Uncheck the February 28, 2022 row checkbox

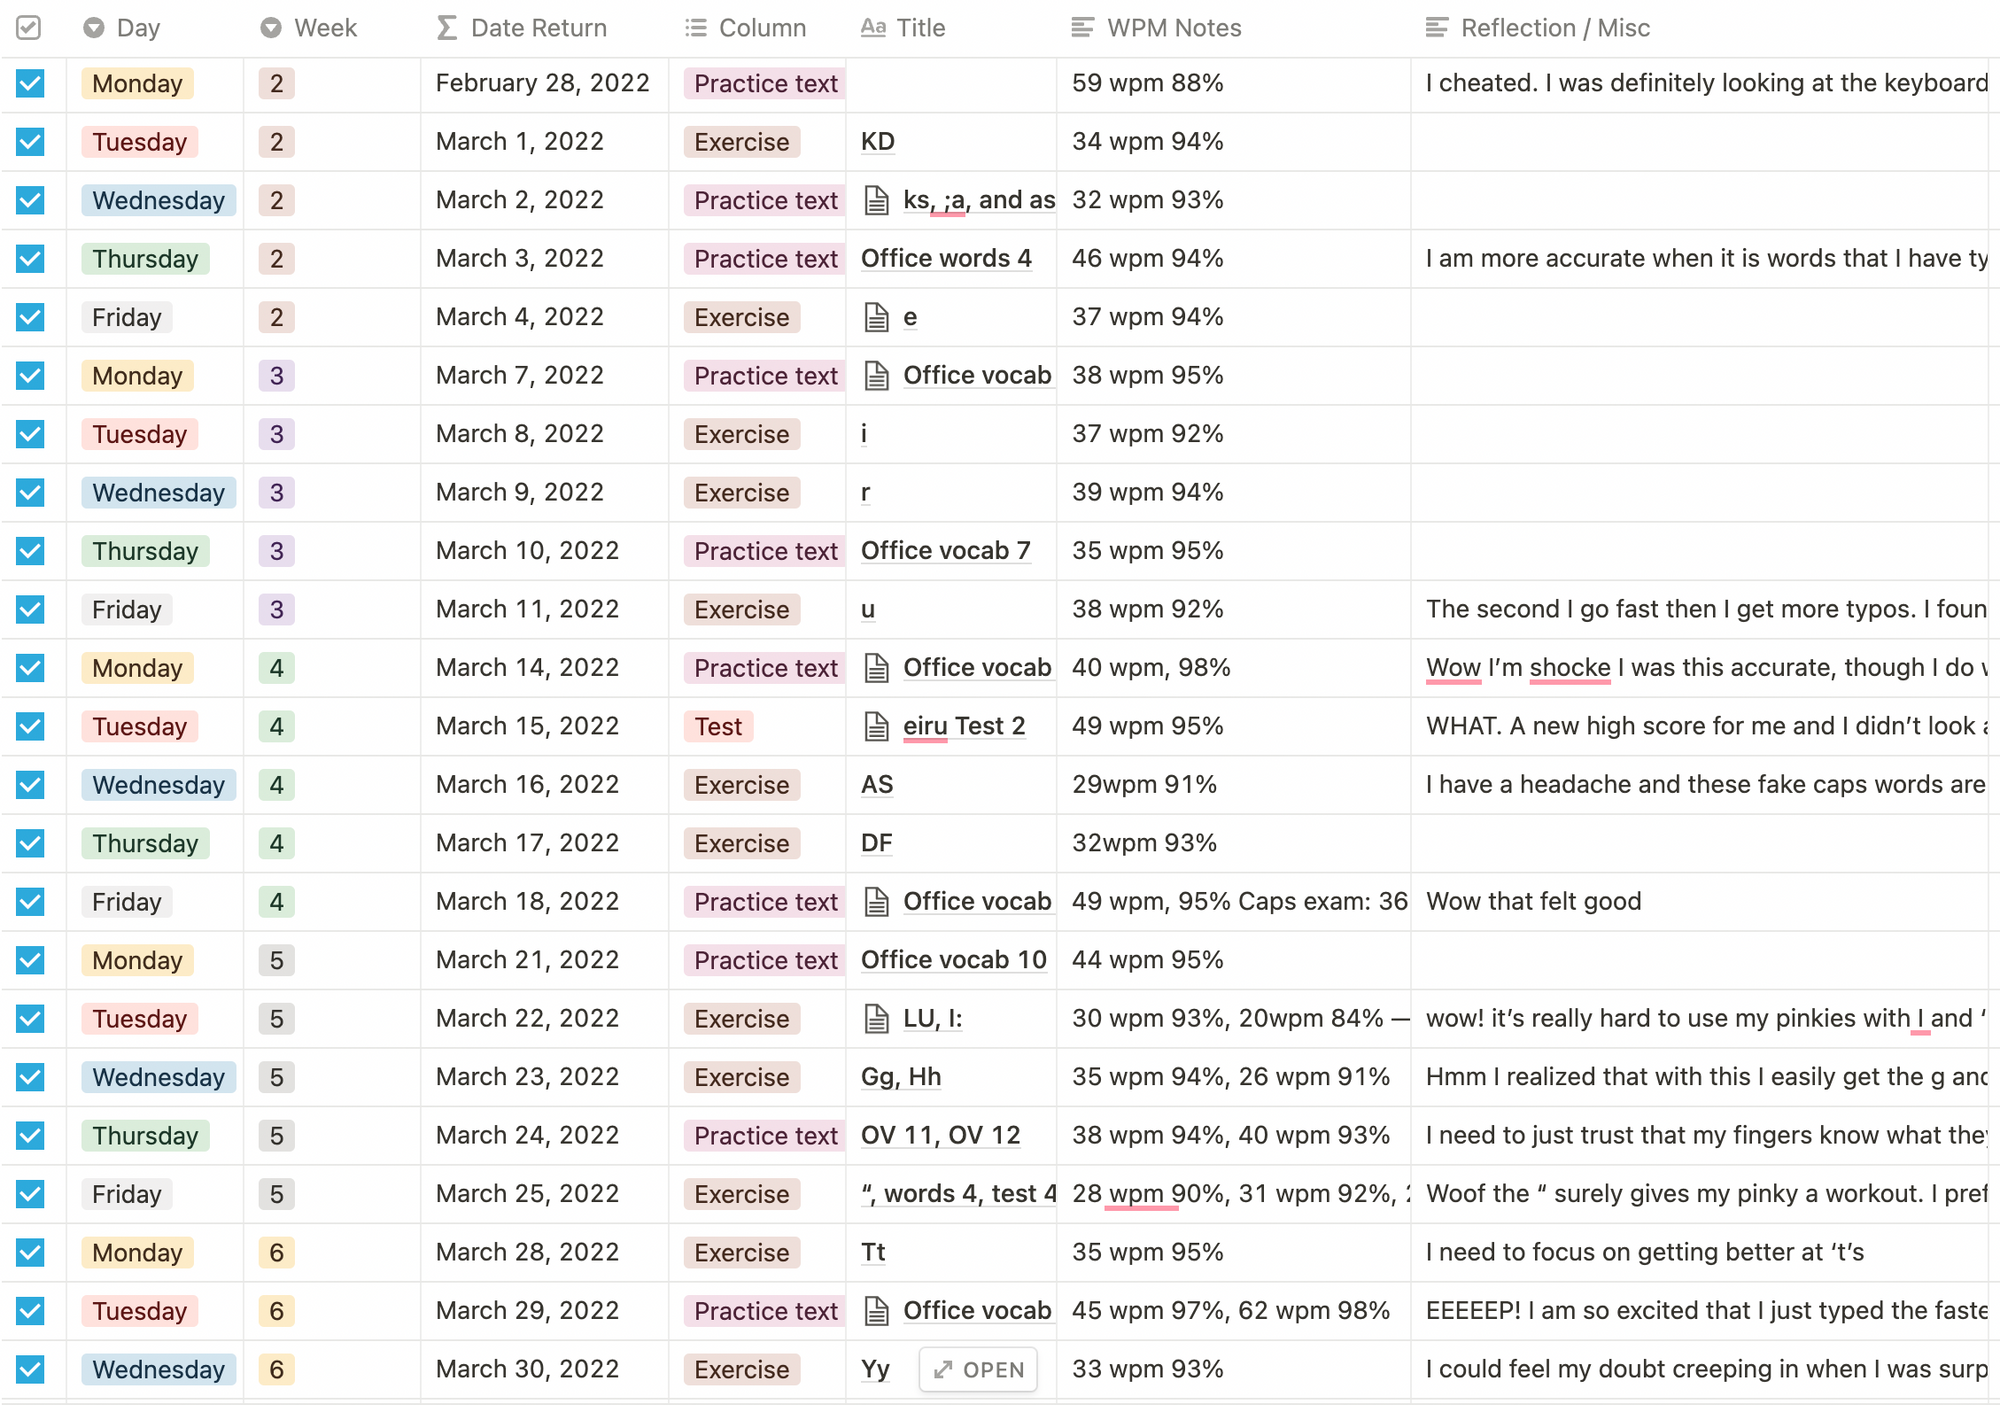[x=31, y=84]
